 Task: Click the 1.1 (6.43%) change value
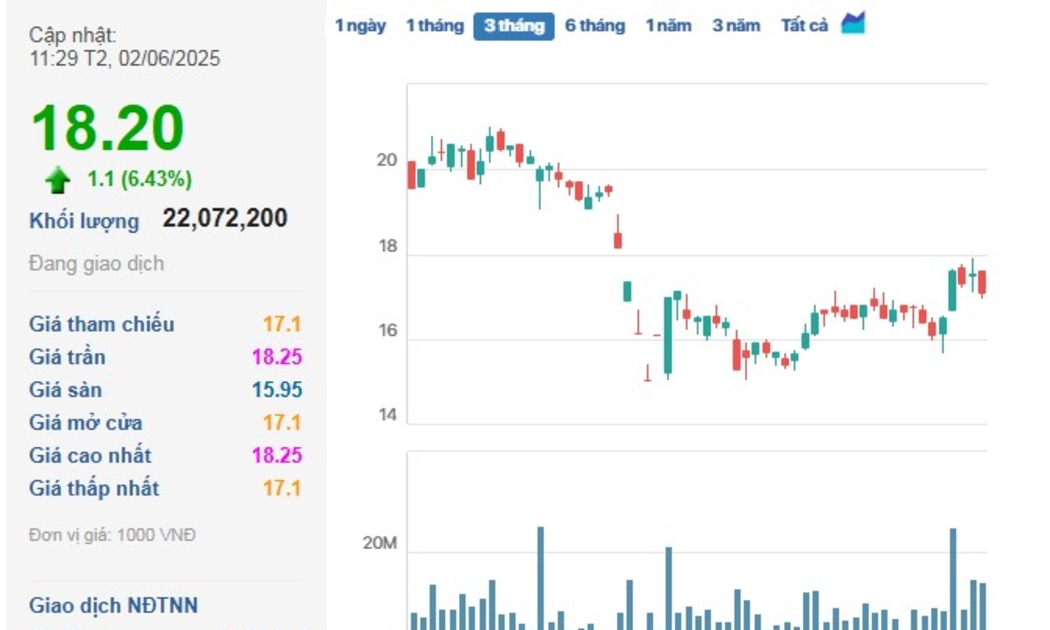click(x=140, y=180)
